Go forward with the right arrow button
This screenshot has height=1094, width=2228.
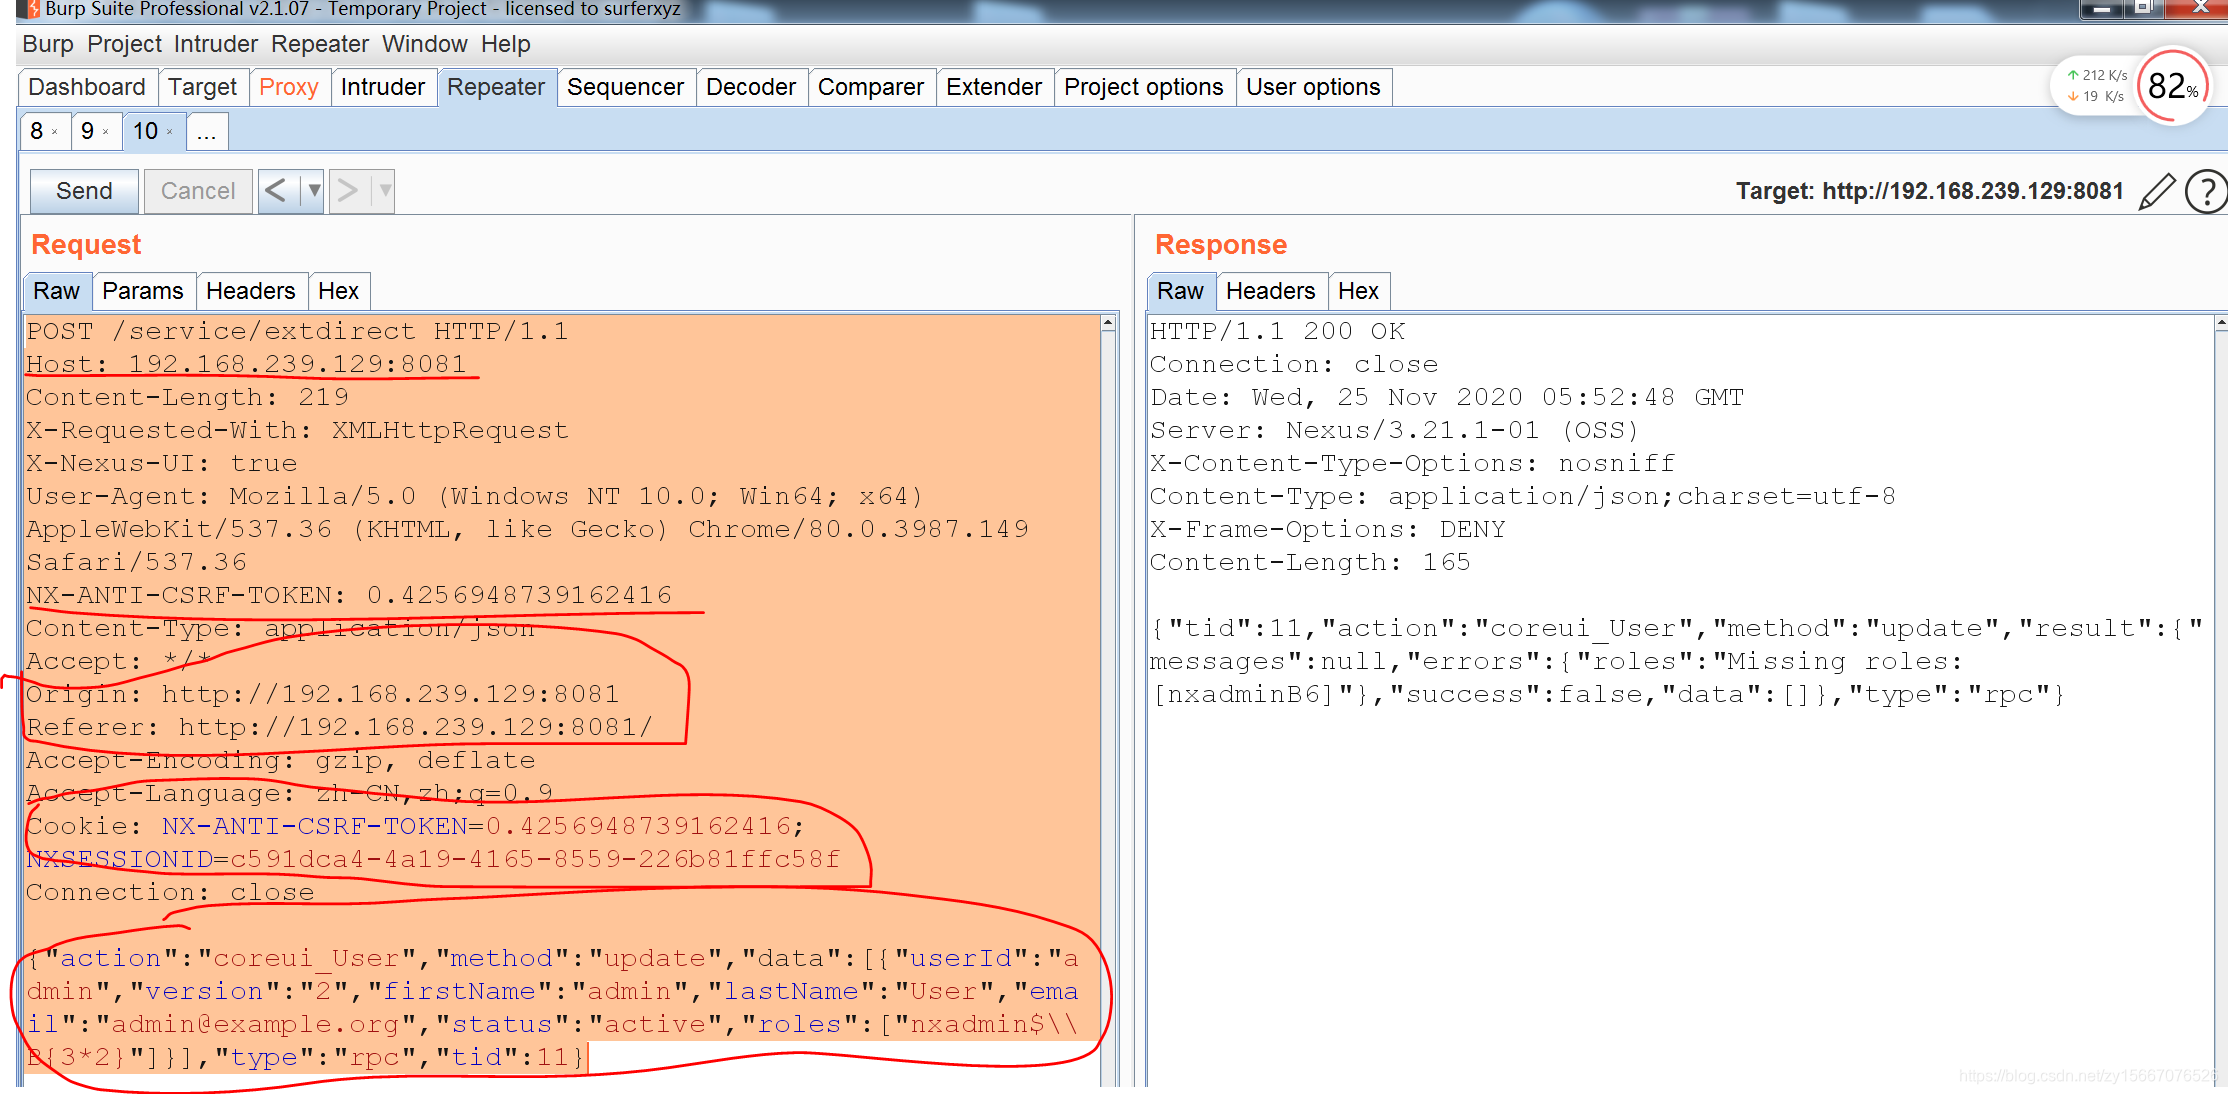click(x=347, y=190)
